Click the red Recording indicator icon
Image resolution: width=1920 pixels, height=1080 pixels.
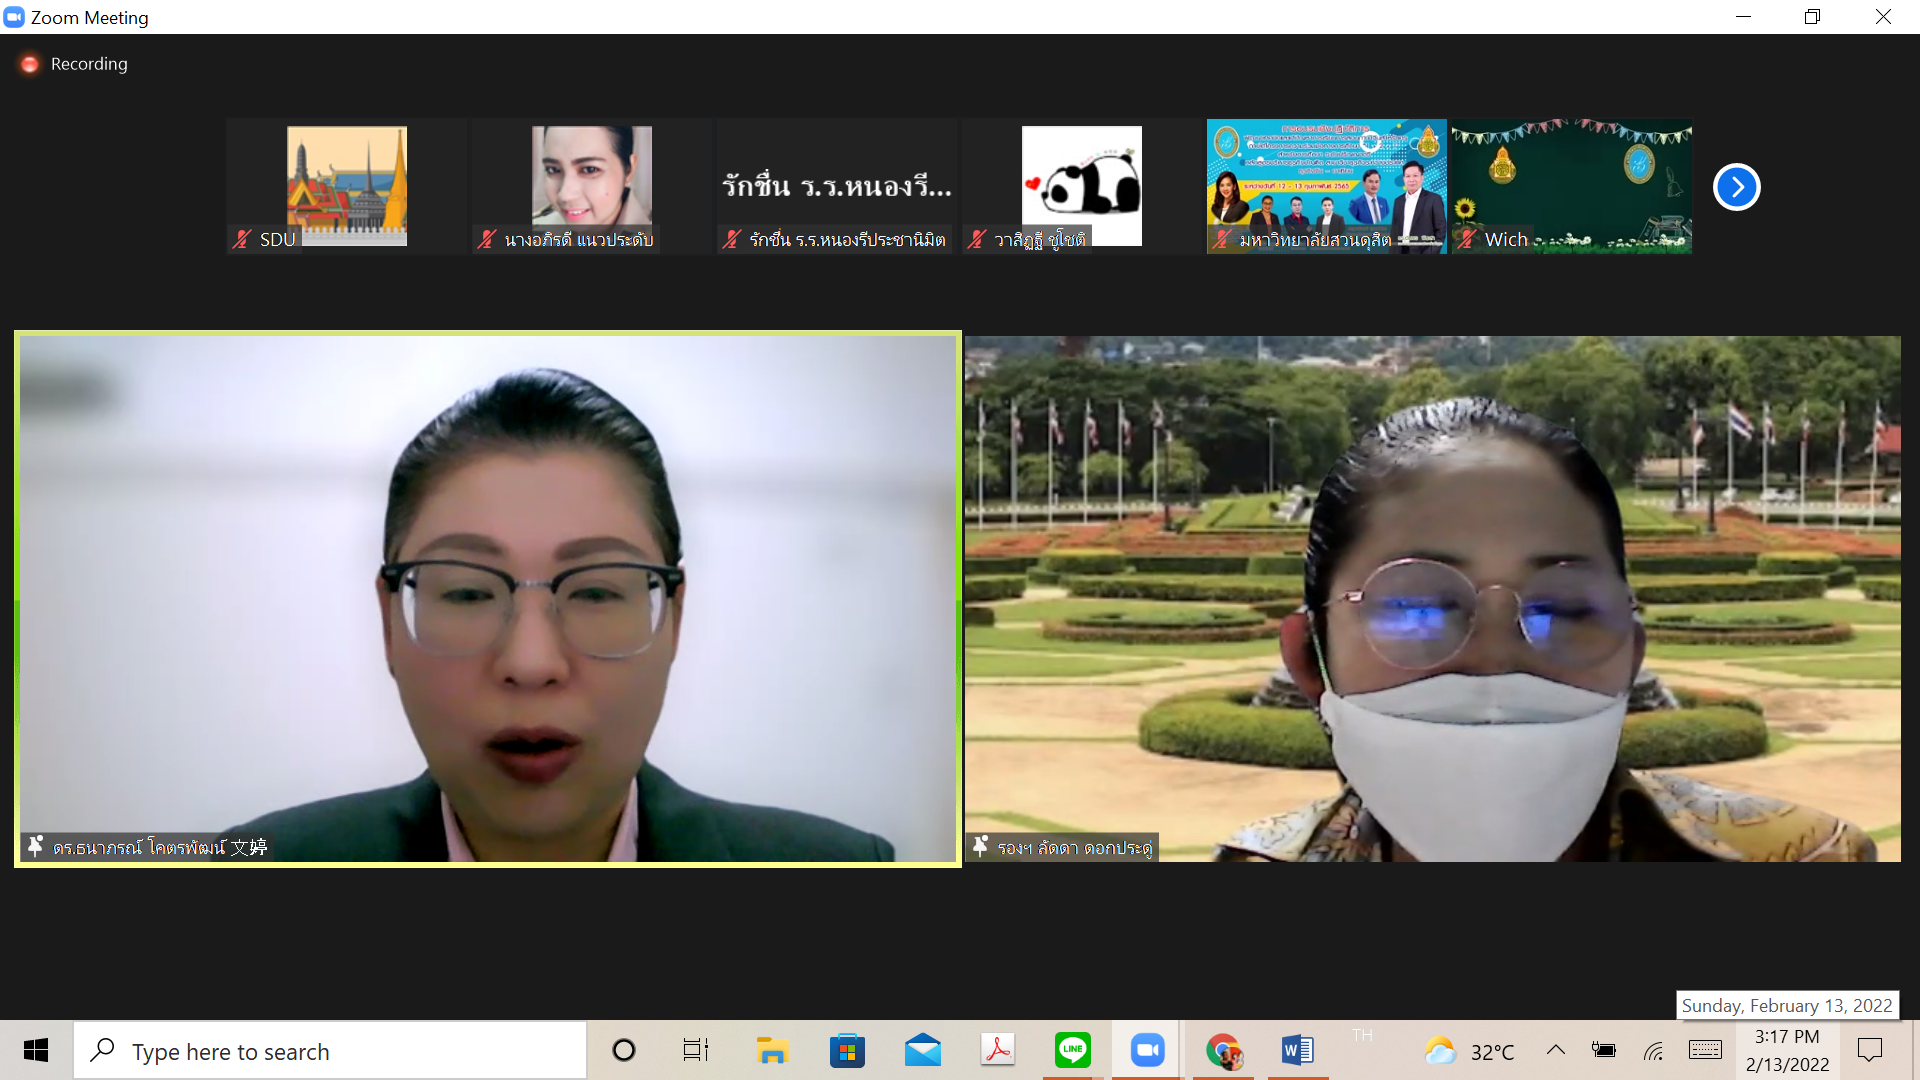click(30, 64)
